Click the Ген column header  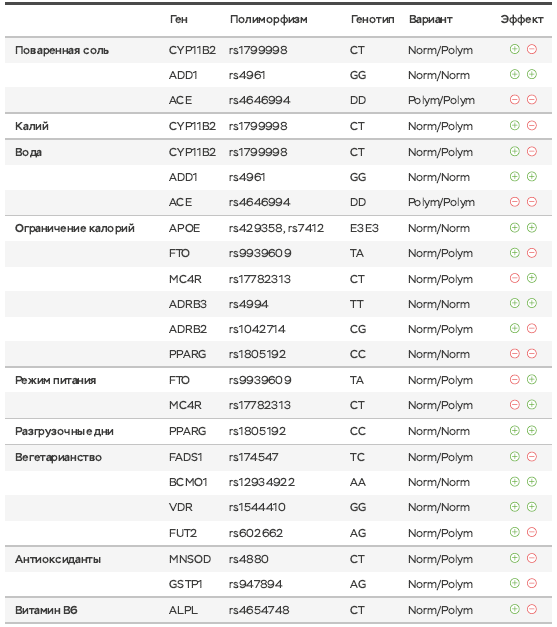coord(178,19)
